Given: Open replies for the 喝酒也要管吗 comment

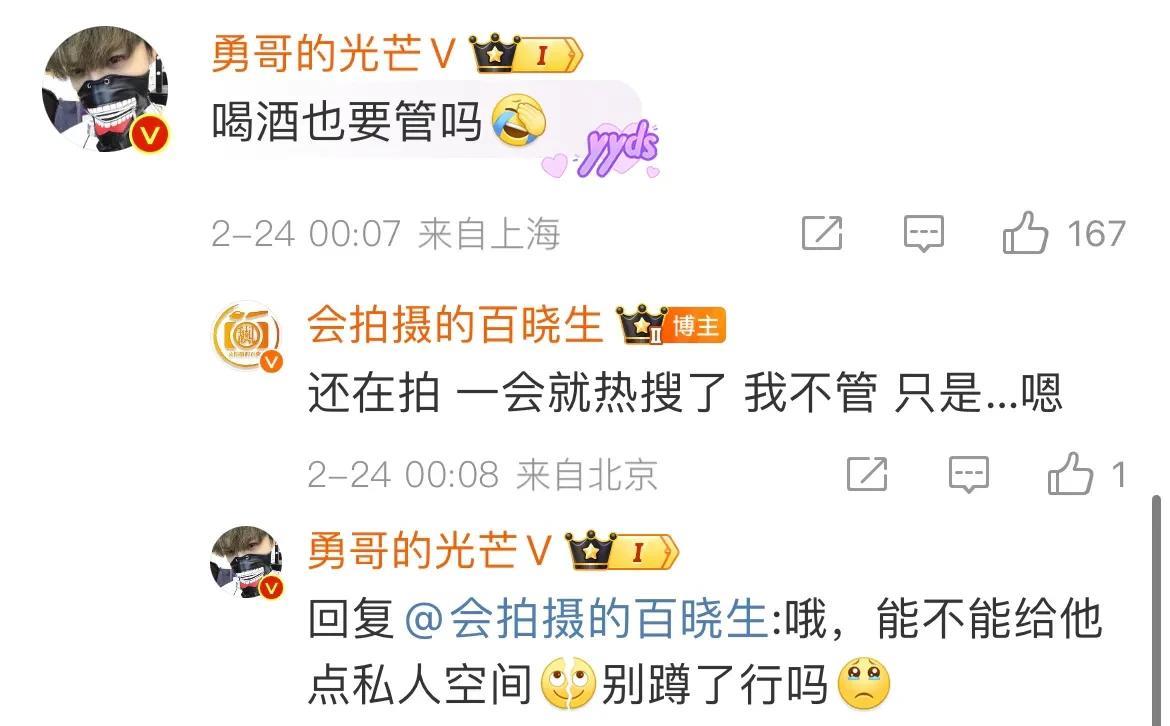Looking at the screenshot, I should pos(924,234).
